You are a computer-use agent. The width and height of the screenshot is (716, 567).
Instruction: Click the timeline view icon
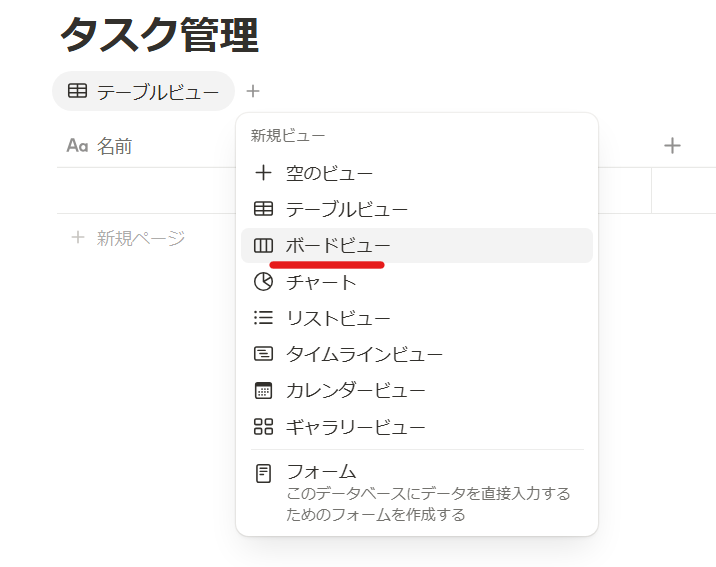(263, 354)
